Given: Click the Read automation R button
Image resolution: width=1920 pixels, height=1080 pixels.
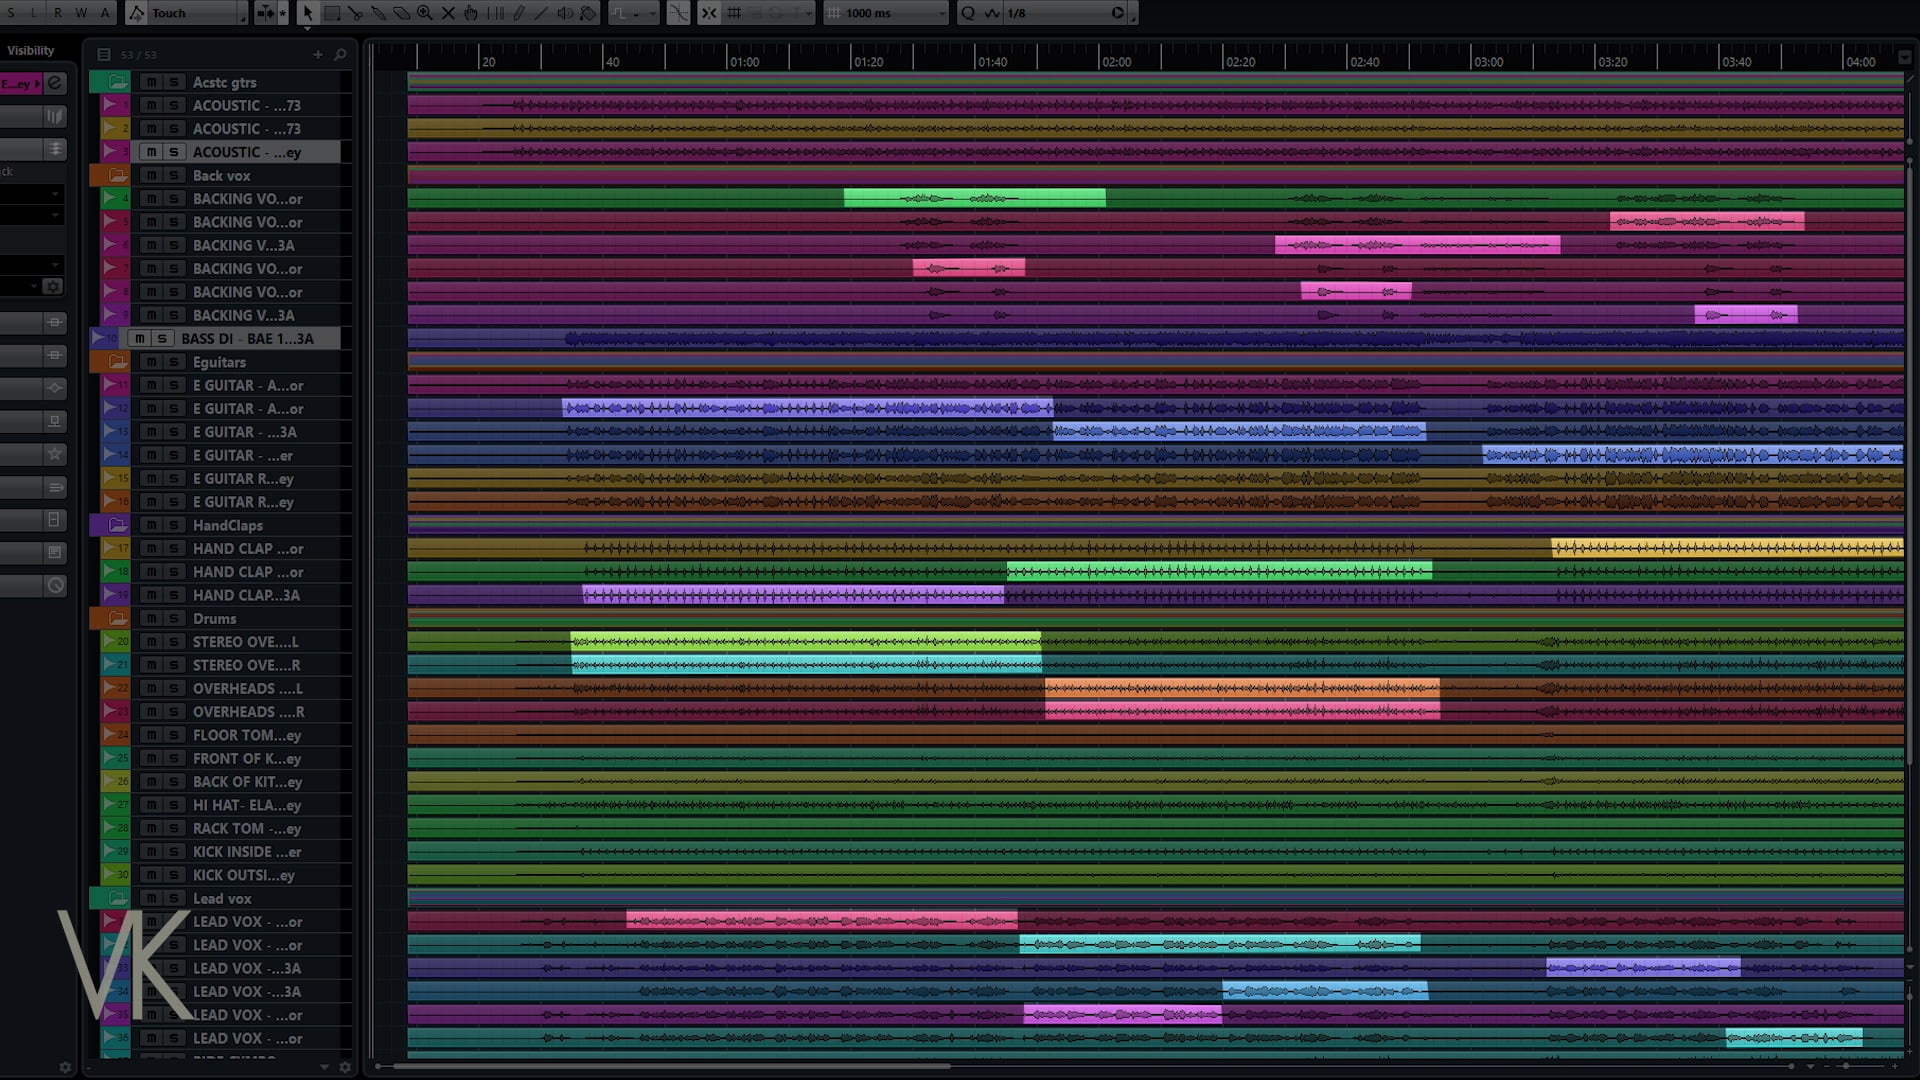Looking at the screenshot, I should pos(57,13).
